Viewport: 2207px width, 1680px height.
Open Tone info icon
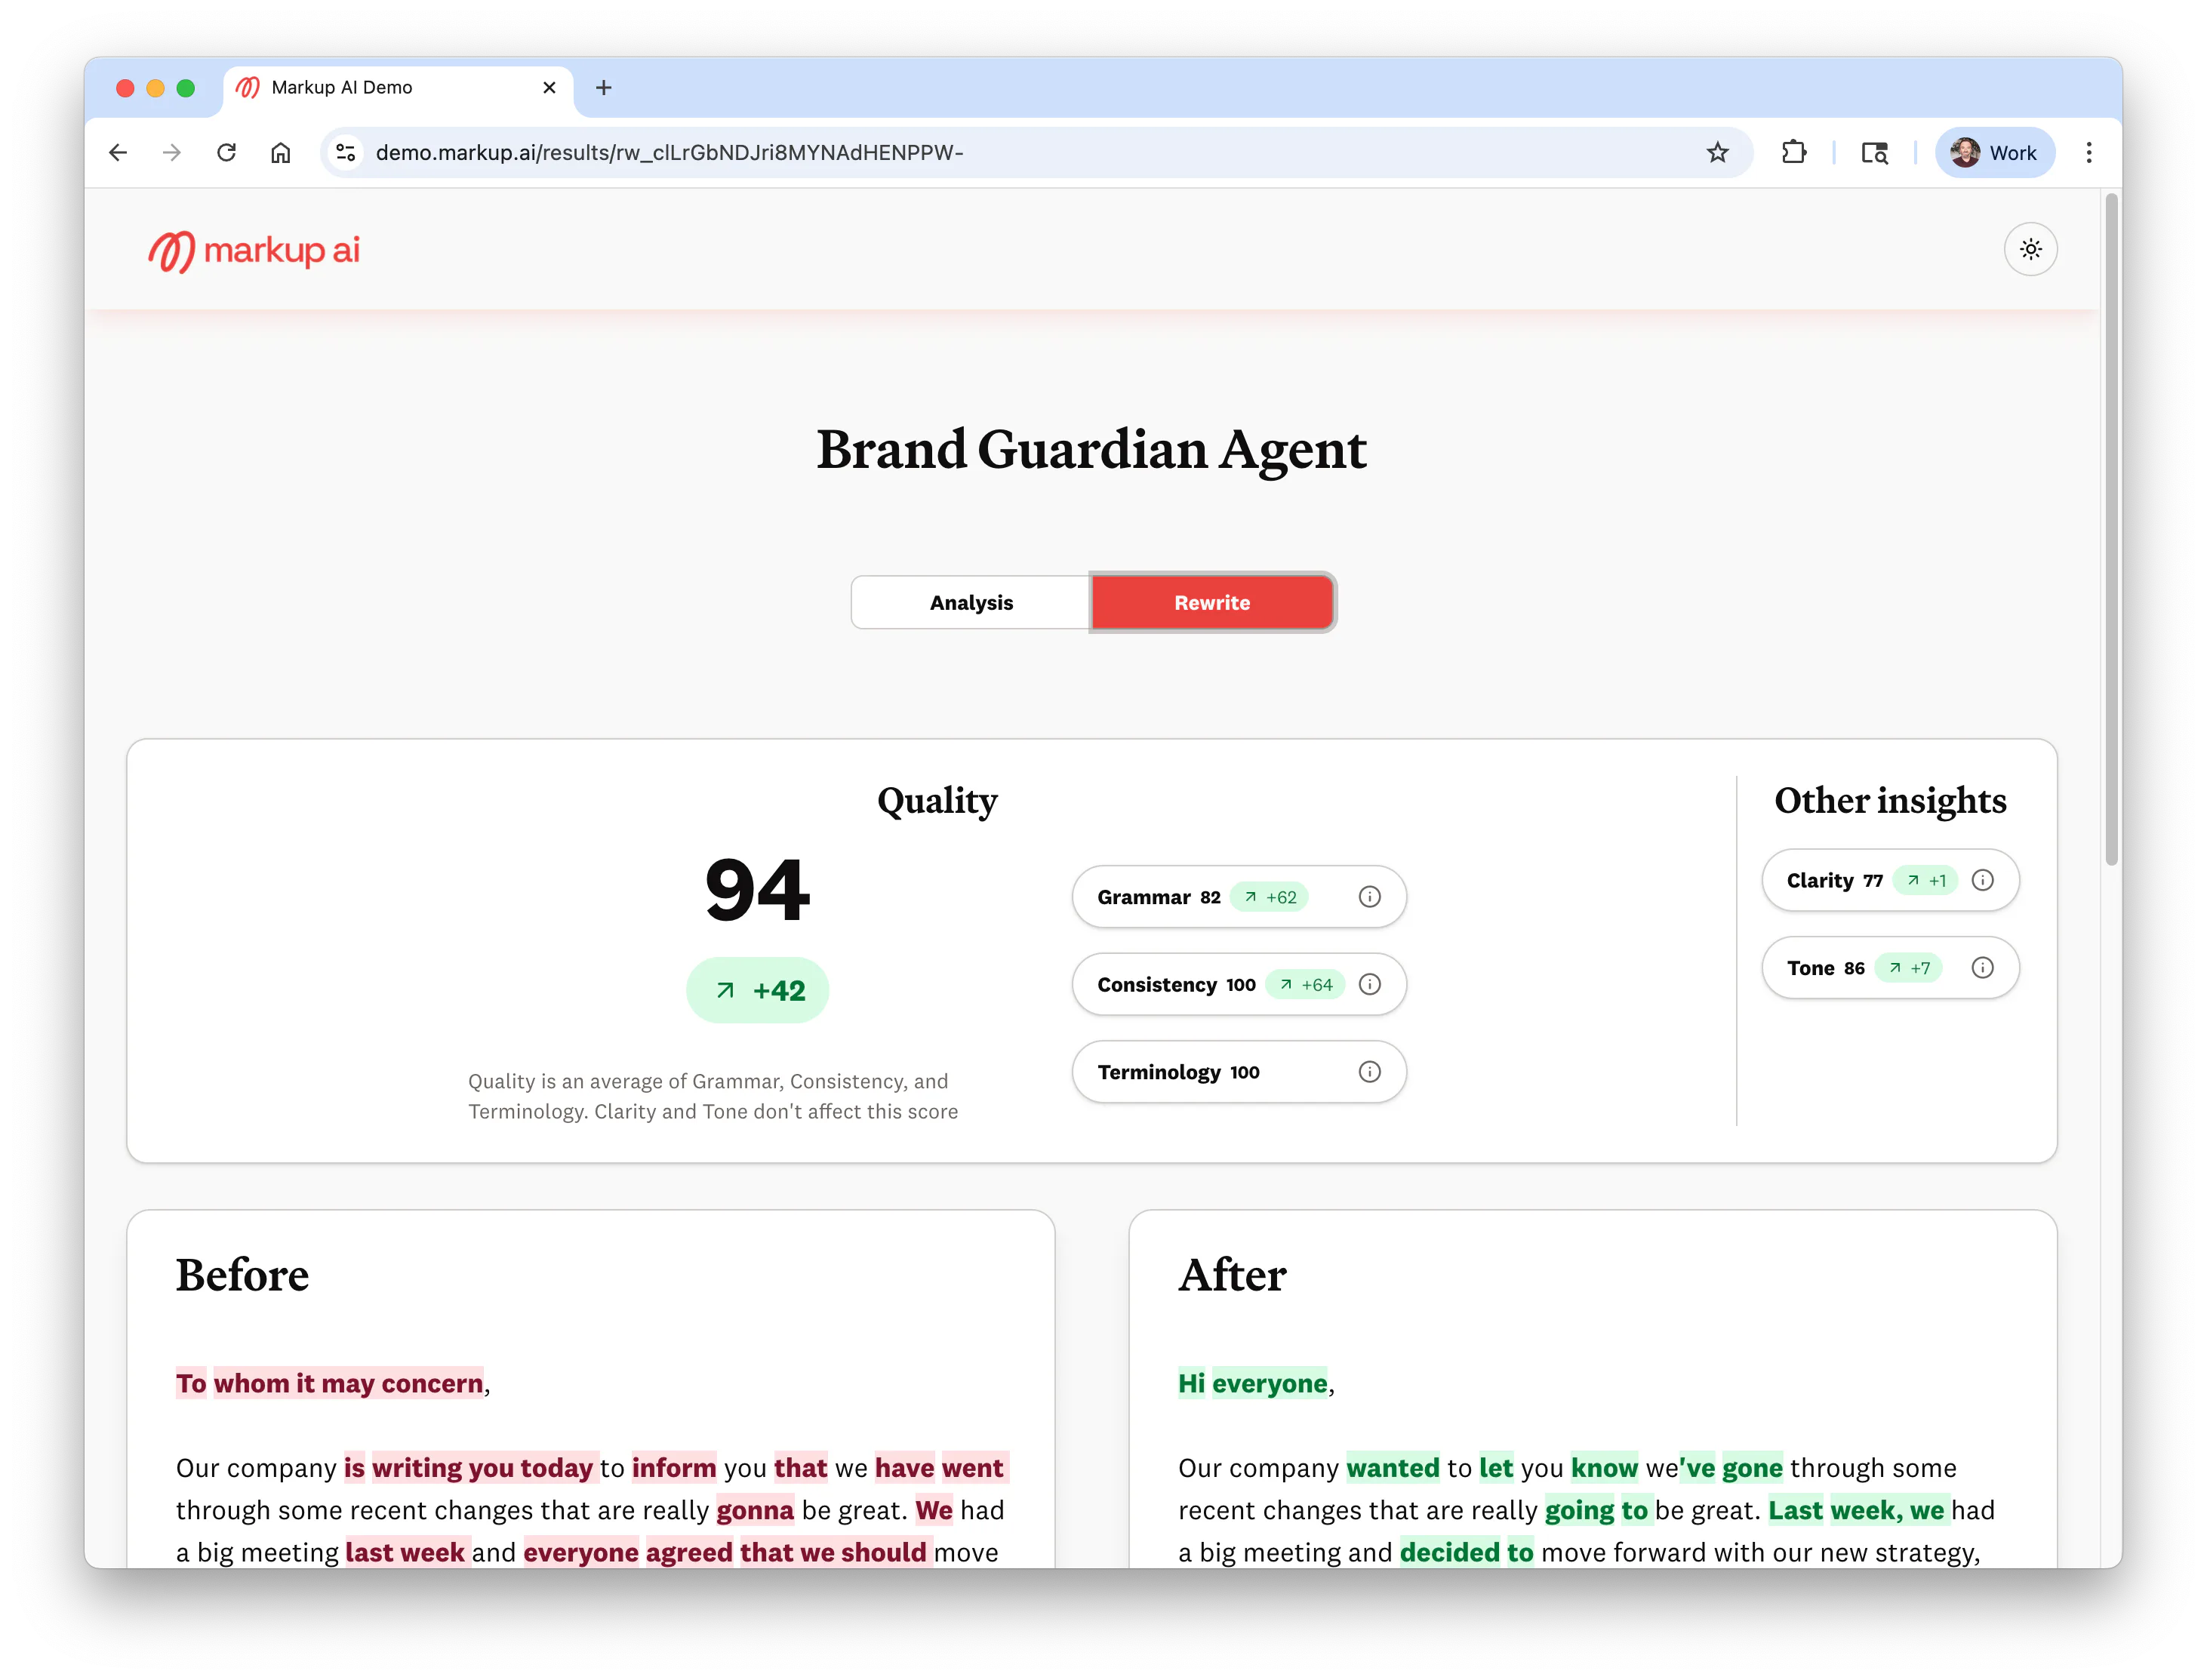click(x=1981, y=967)
